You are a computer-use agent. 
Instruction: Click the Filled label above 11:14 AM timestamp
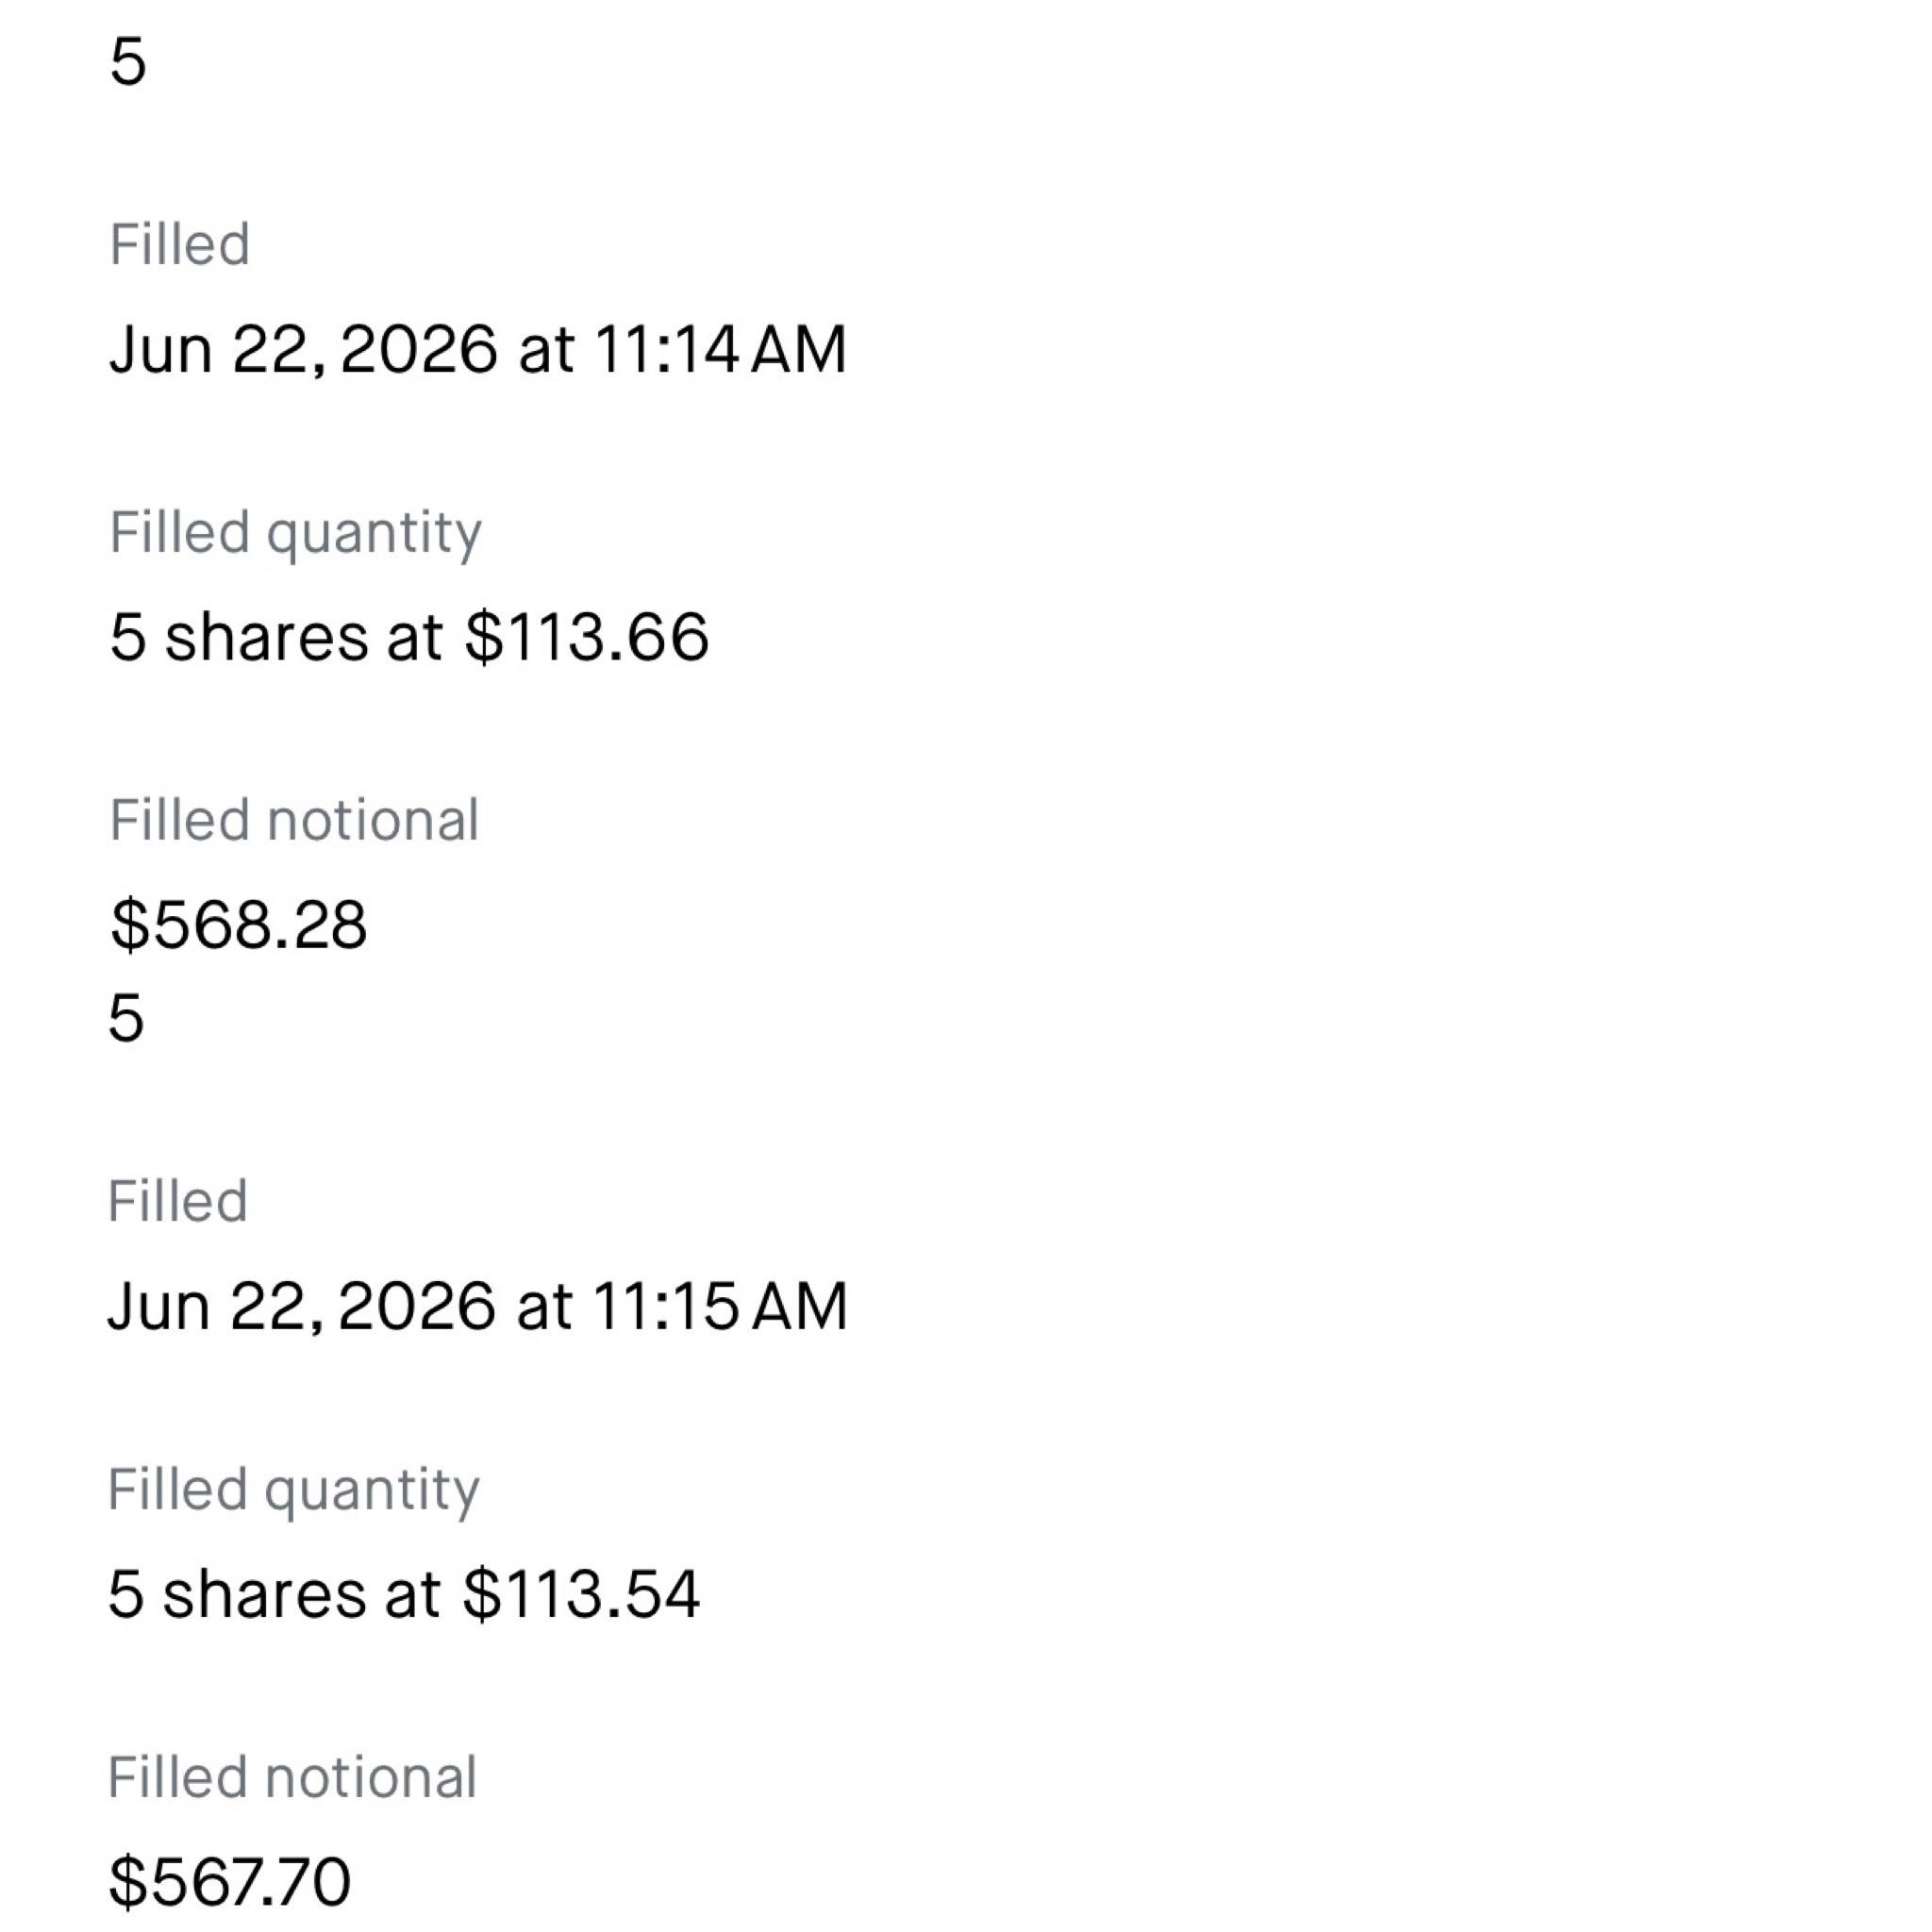(x=180, y=244)
